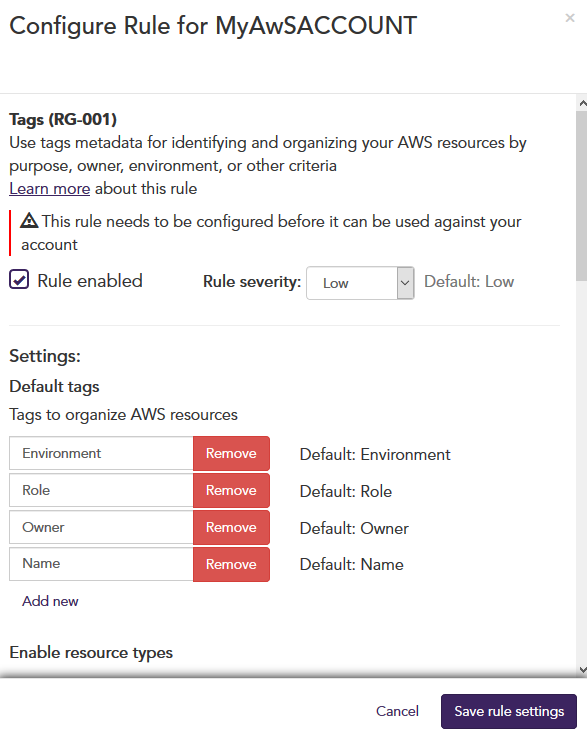Add a new default tag
The width and height of the screenshot is (587, 731).
[50, 601]
